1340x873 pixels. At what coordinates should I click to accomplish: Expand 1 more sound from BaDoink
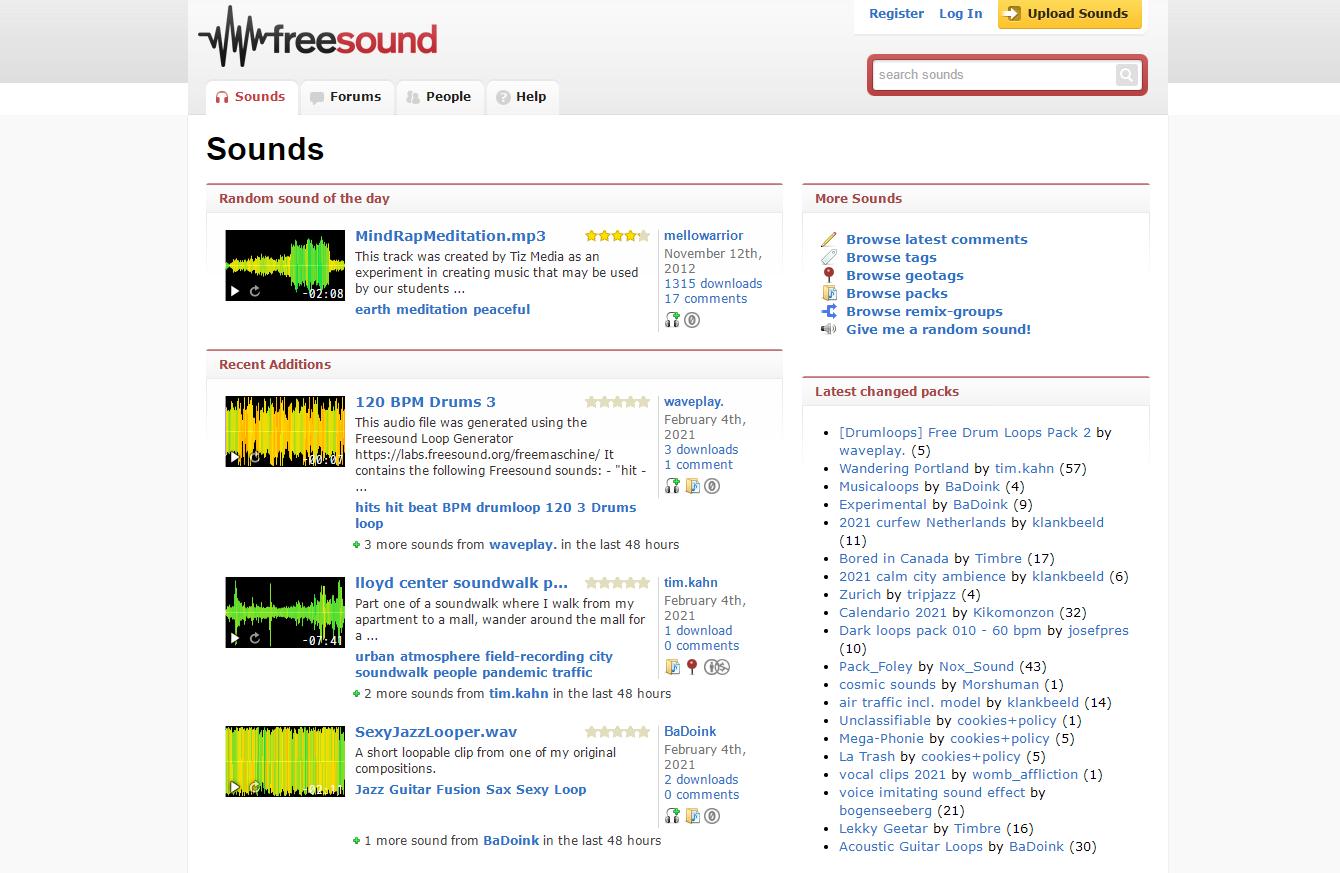pos(357,841)
